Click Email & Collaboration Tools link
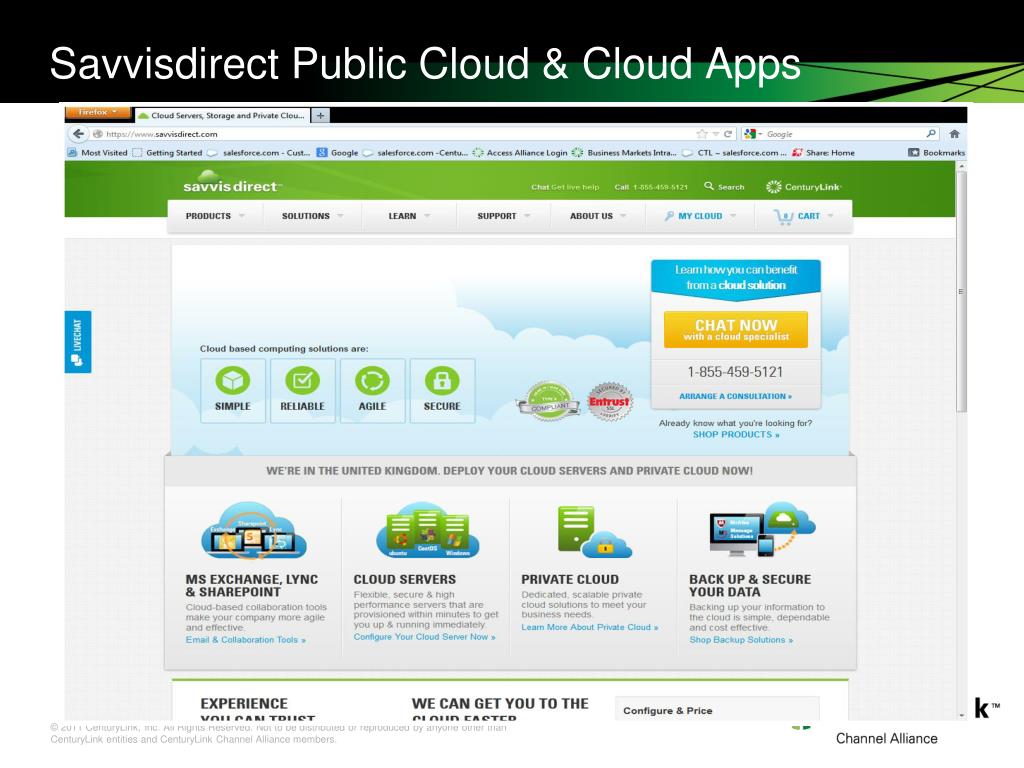The width and height of the screenshot is (1024, 768). tap(246, 640)
